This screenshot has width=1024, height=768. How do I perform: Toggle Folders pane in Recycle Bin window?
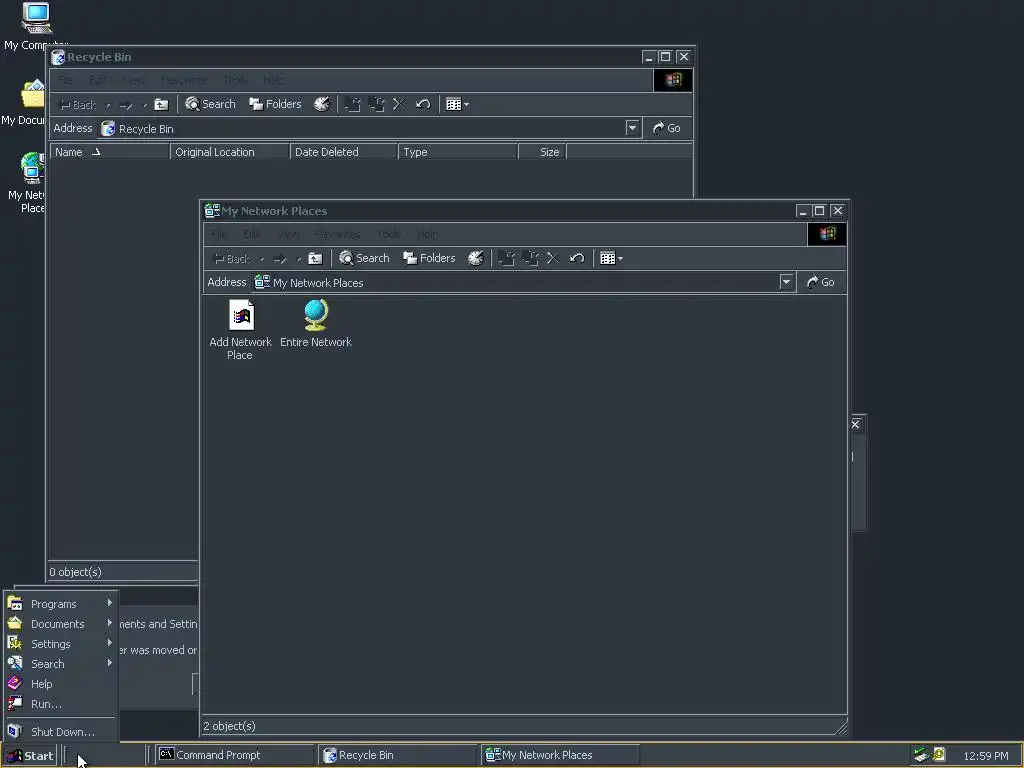[275, 104]
